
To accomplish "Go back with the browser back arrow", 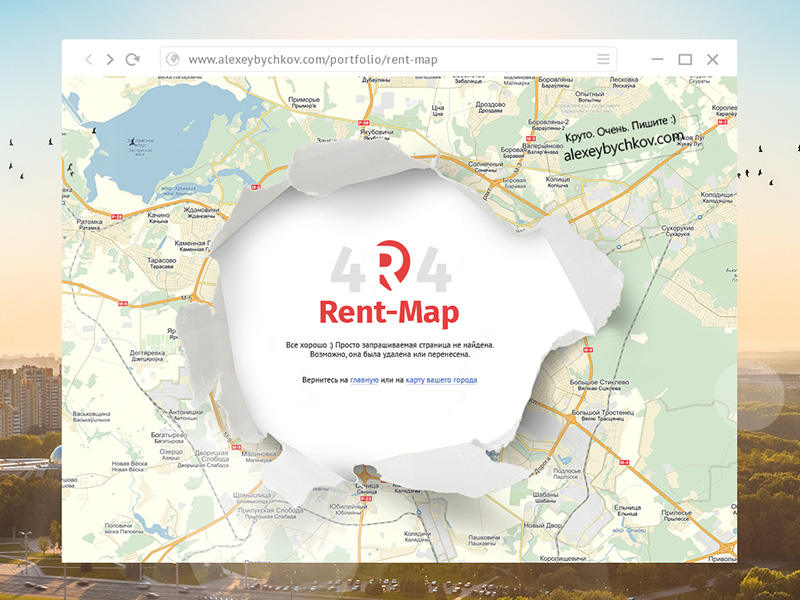I will [89, 60].
